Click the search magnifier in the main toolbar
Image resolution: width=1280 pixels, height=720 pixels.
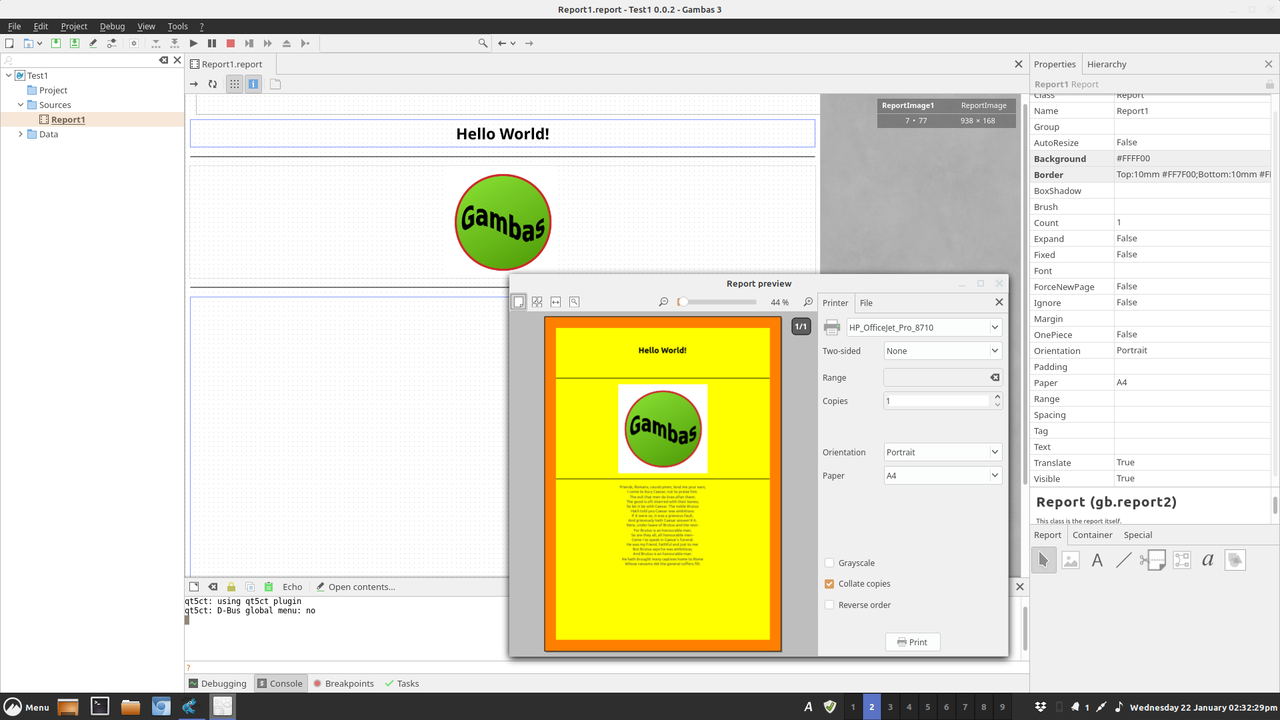click(x=483, y=43)
